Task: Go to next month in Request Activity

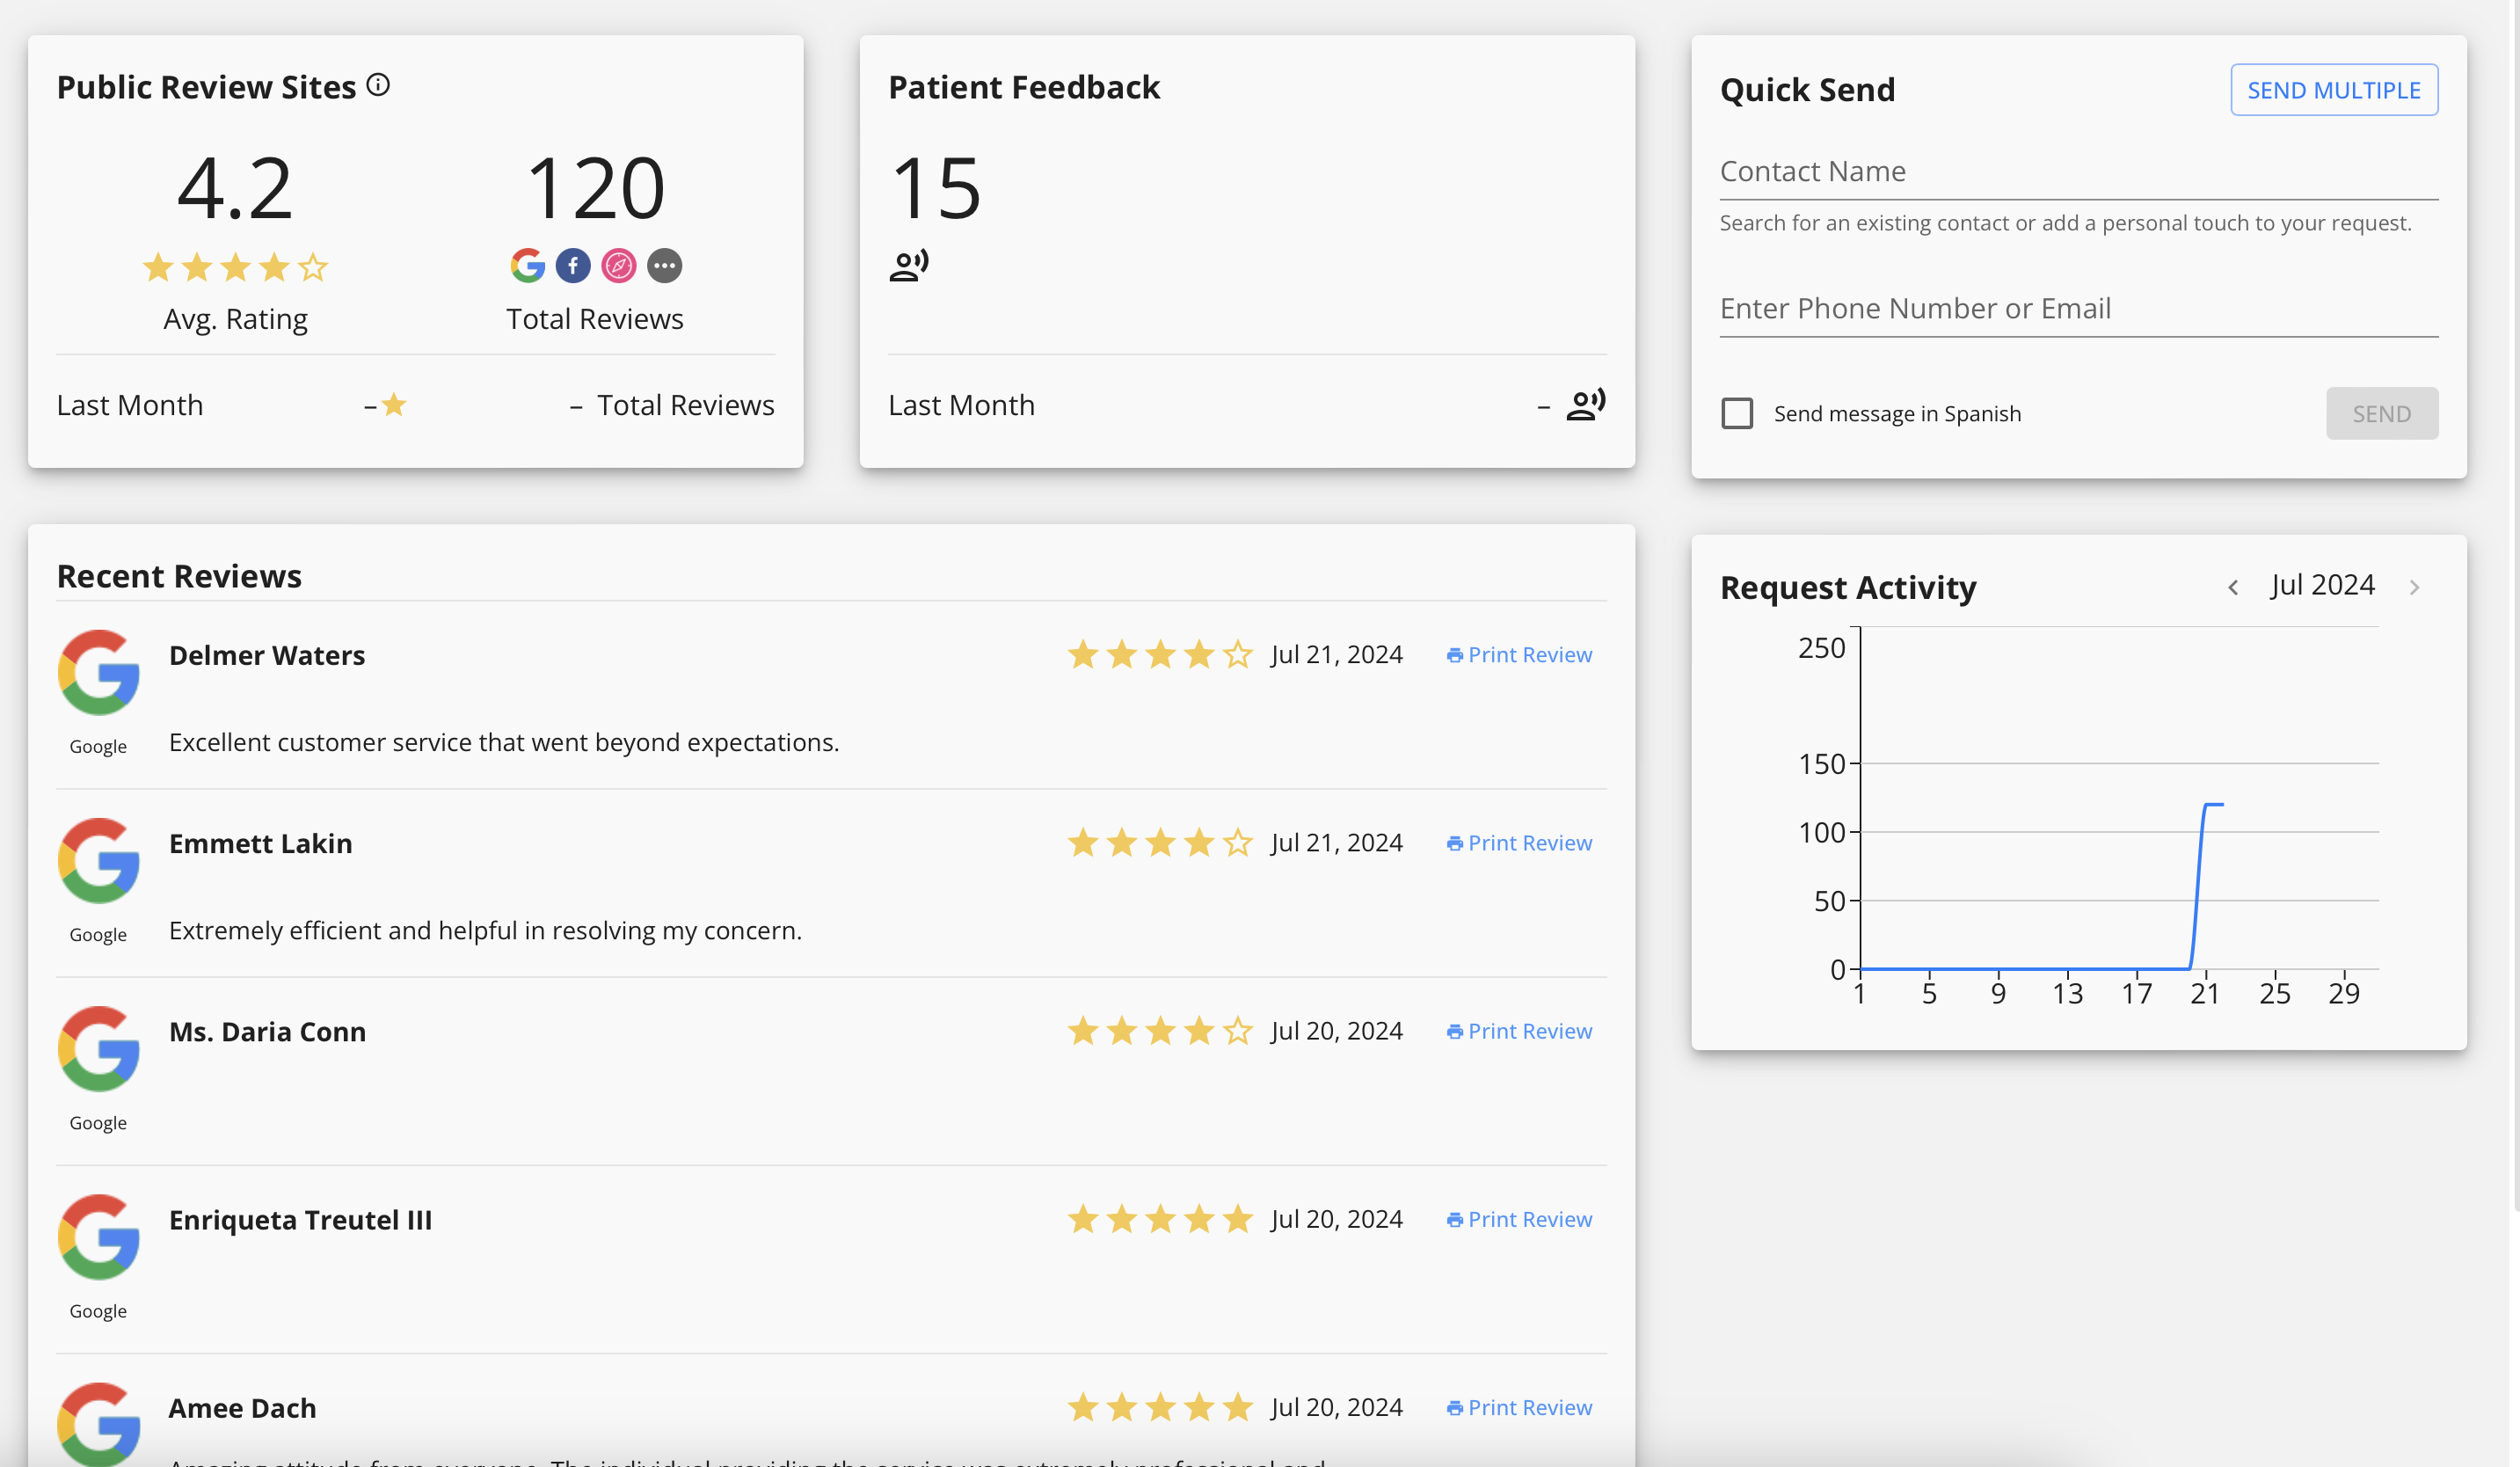Action: click(2415, 586)
